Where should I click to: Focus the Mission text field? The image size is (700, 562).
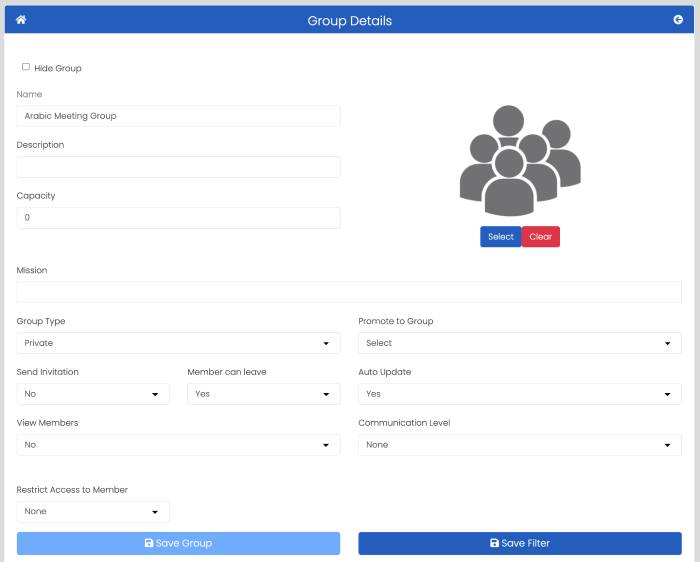349,292
